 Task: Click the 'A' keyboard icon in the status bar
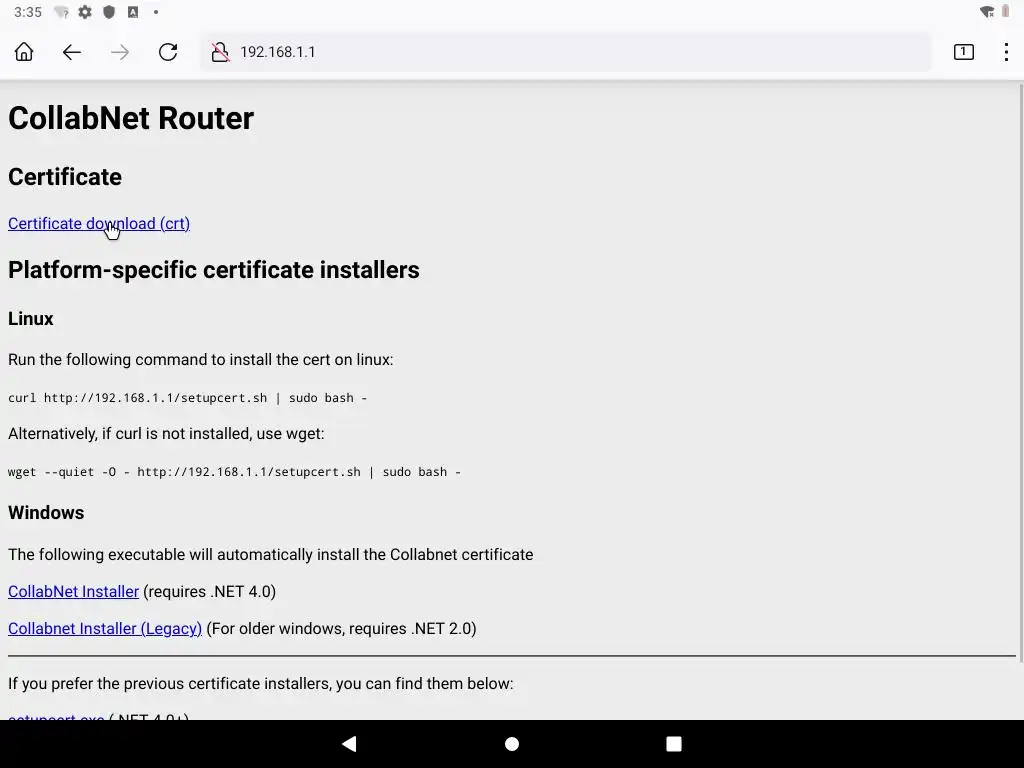133,12
